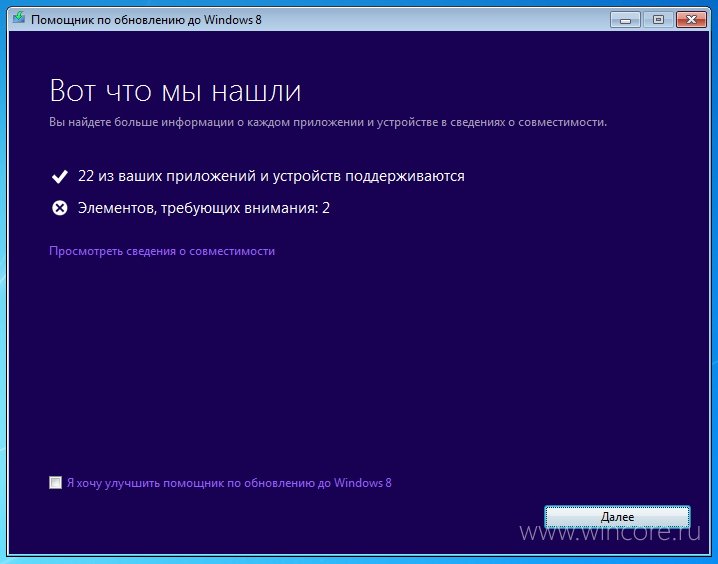The width and height of the screenshot is (718, 564).
Task: Maximize the Upgrade Assistant window
Action: [x=658, y=20]
